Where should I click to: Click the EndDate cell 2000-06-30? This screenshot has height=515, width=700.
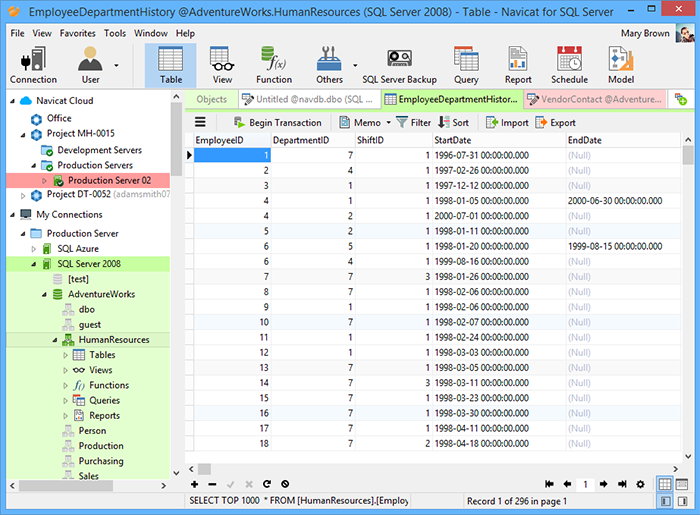pos(622,201)
